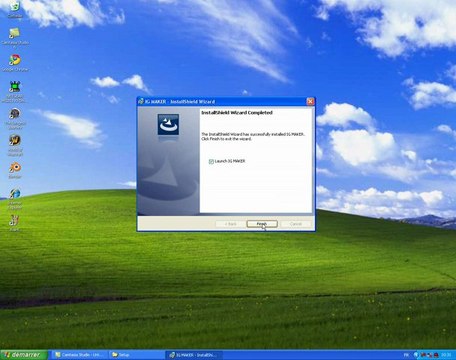The image size is (456, 360).
Task: Open the bottom desktop shortcut below Internet Explorer
Action: (14, 223)
